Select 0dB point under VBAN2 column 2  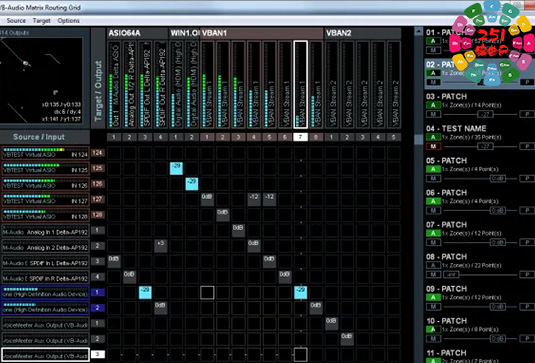click(x=347, y=339)
